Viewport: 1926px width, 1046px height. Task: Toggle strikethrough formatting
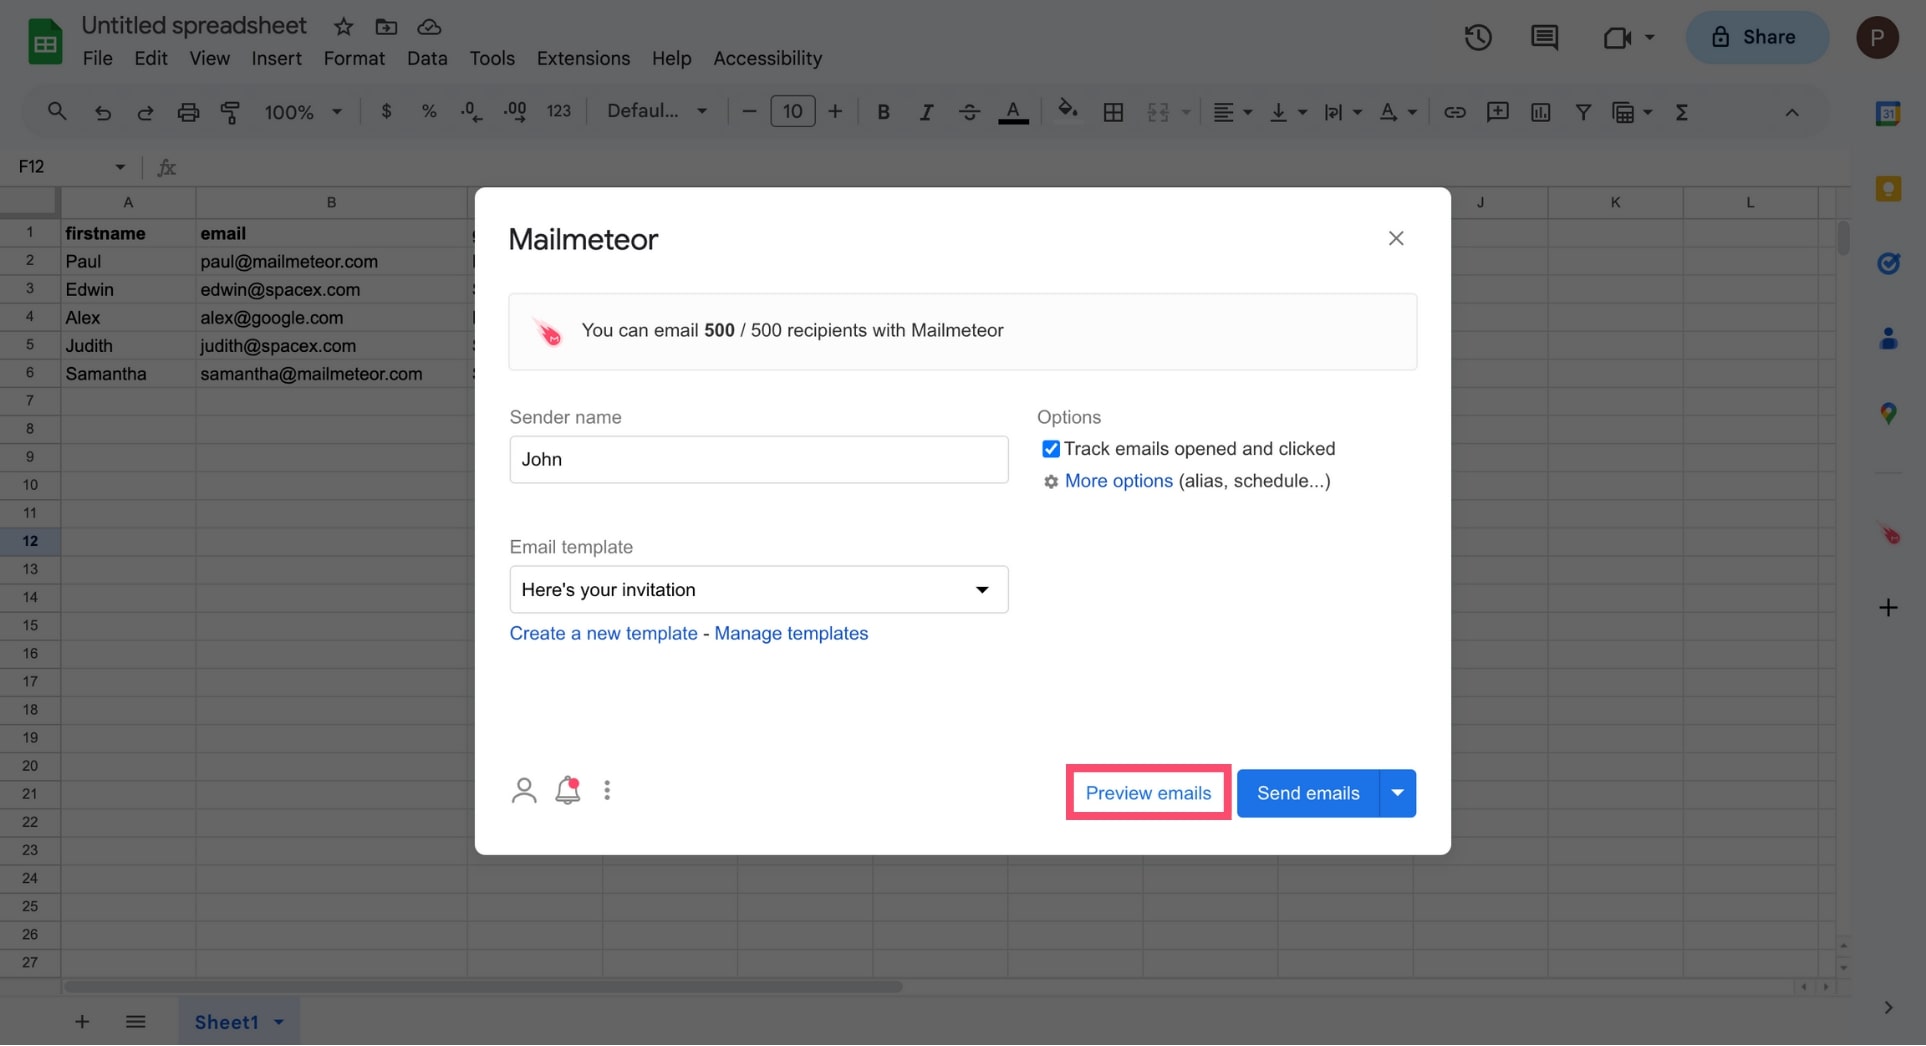pos(969,112)
